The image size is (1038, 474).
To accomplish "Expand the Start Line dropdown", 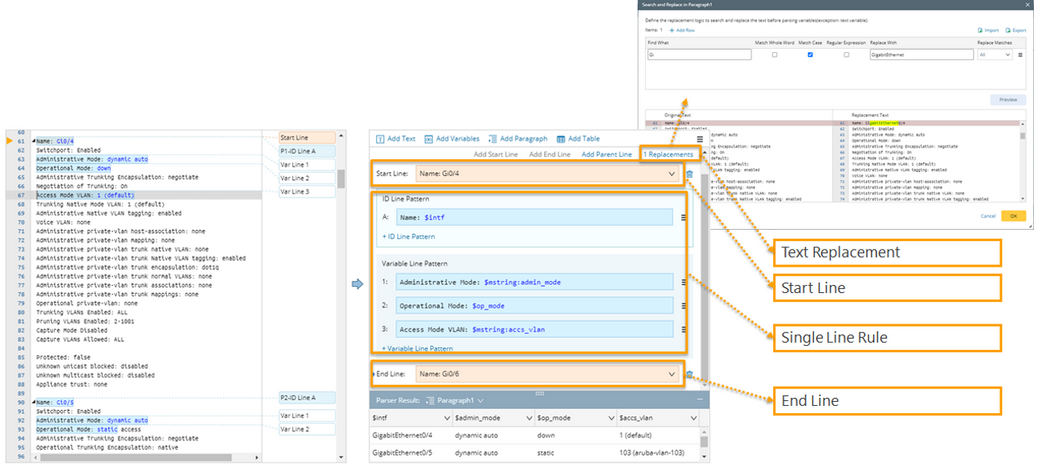I will (672, 174).
